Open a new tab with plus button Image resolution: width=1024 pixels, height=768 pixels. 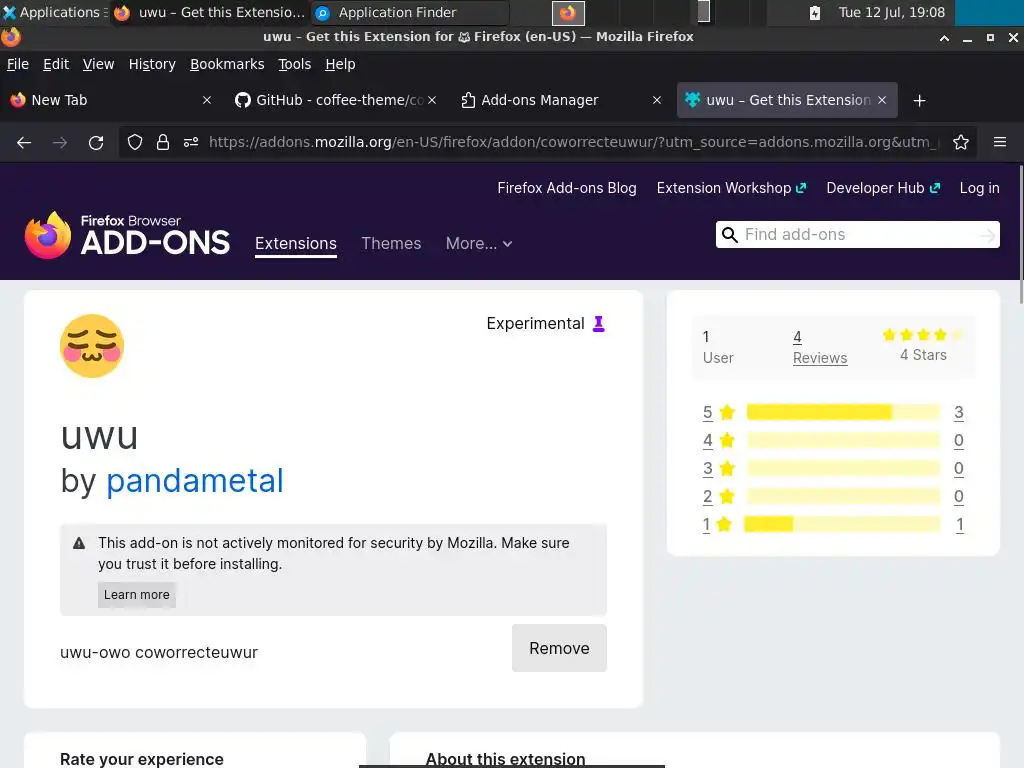pyautogui.click(x=920, y=101)
